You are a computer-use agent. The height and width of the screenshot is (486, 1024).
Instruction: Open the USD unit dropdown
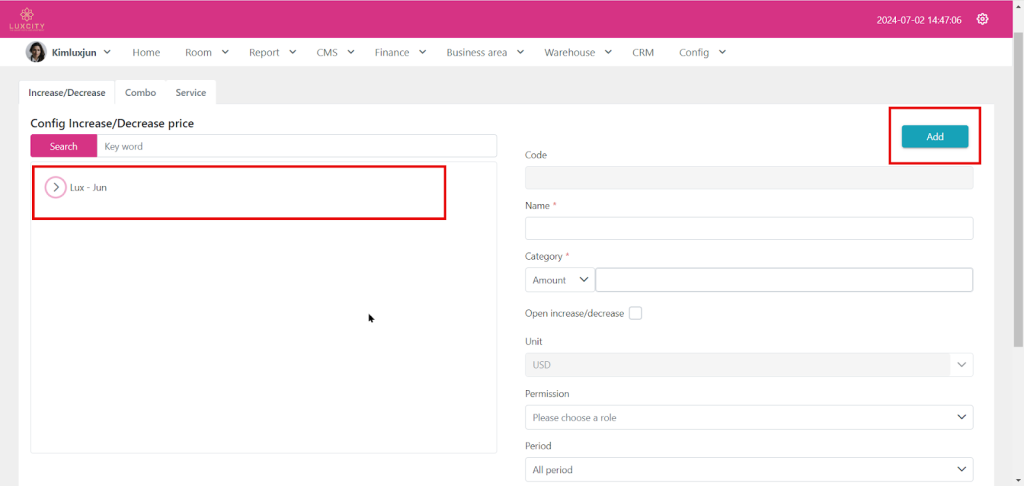(x=748, y=365)
